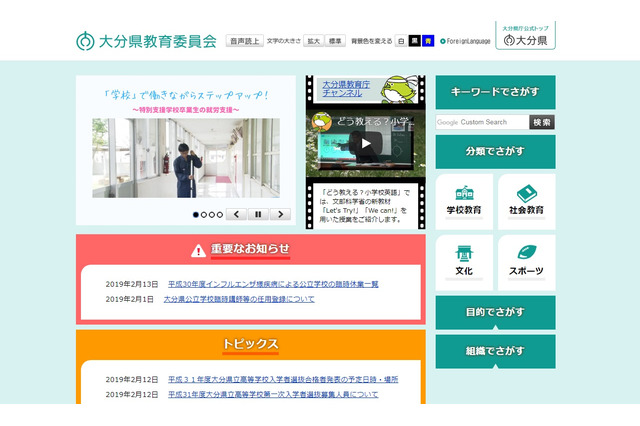Image resolution: width=640 pixels, height=426 pixels.
Task: Open the 合格者発表の予定日時・場所 topic link
Action: click(283, 379)
